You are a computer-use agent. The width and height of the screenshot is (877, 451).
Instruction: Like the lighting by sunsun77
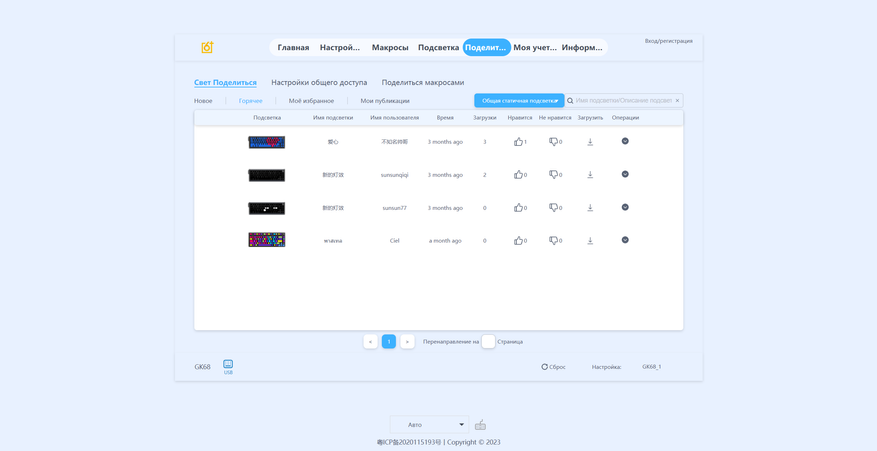point(518,208)
